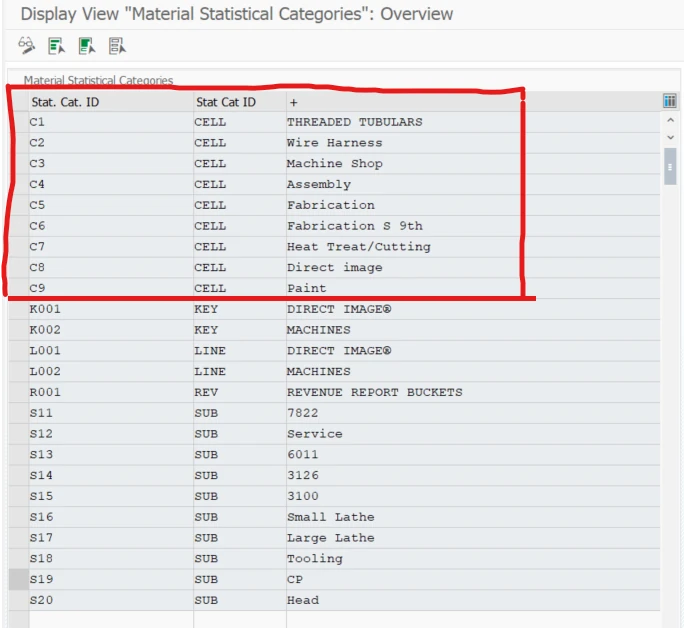Click the Assembly description cell

pos(473,184)
